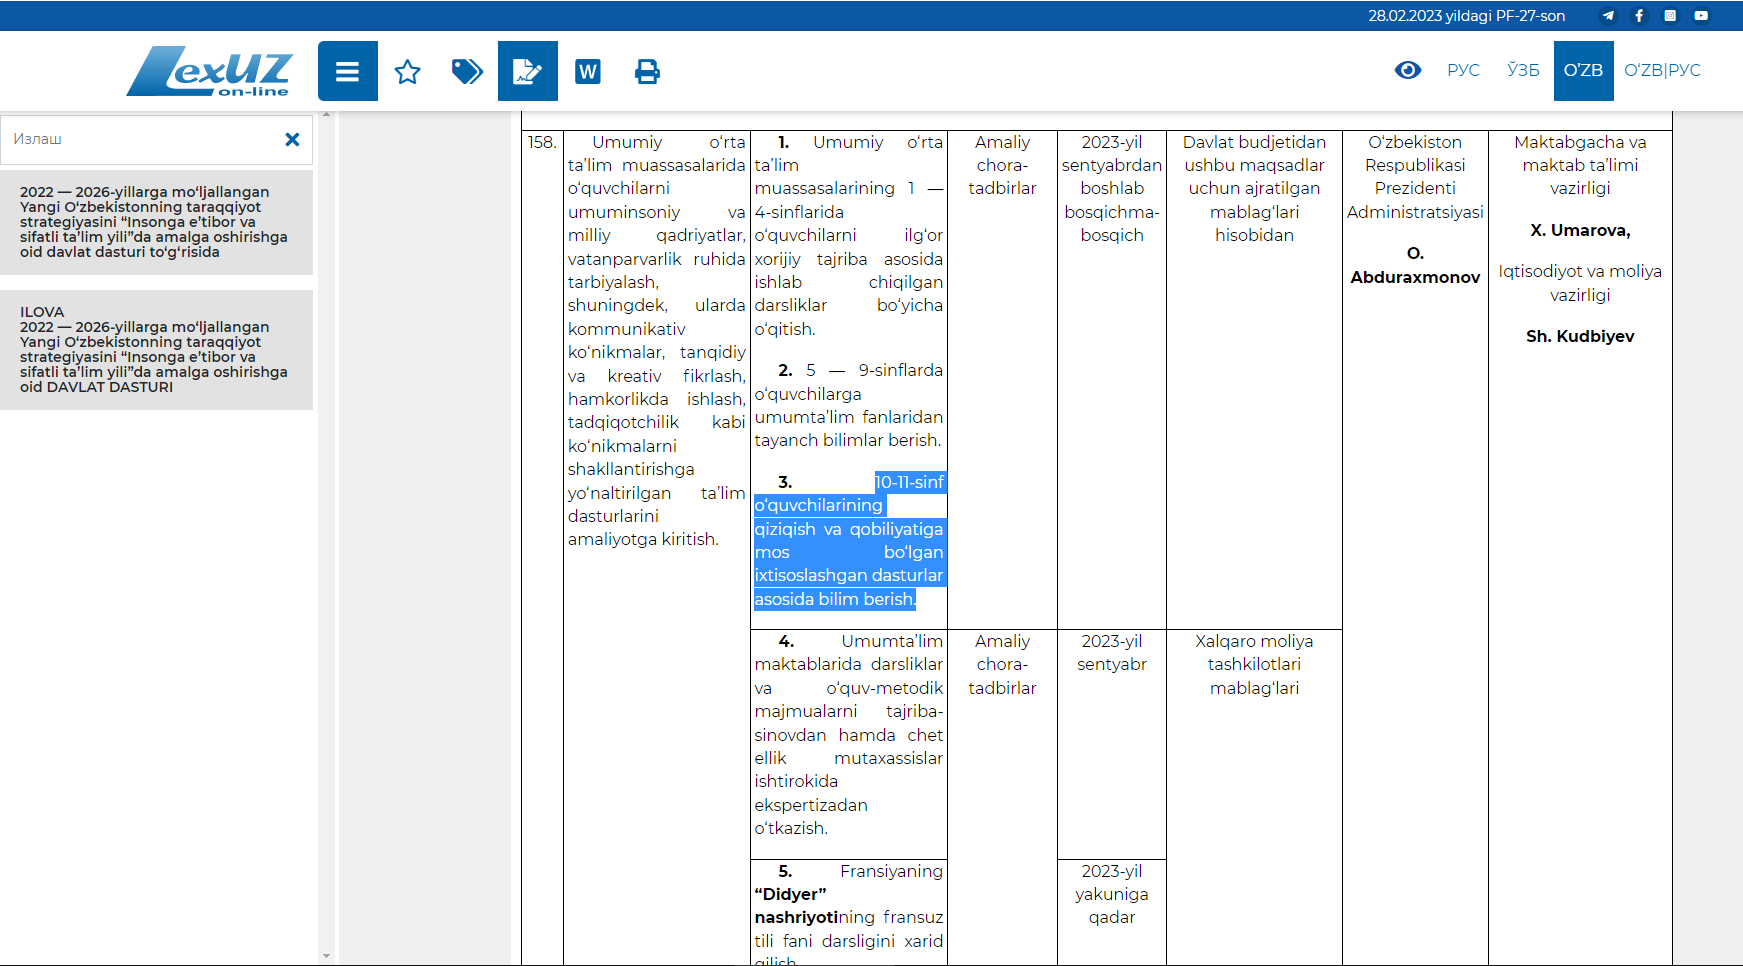Open the YouTube icon in header

pos(1701,15)
